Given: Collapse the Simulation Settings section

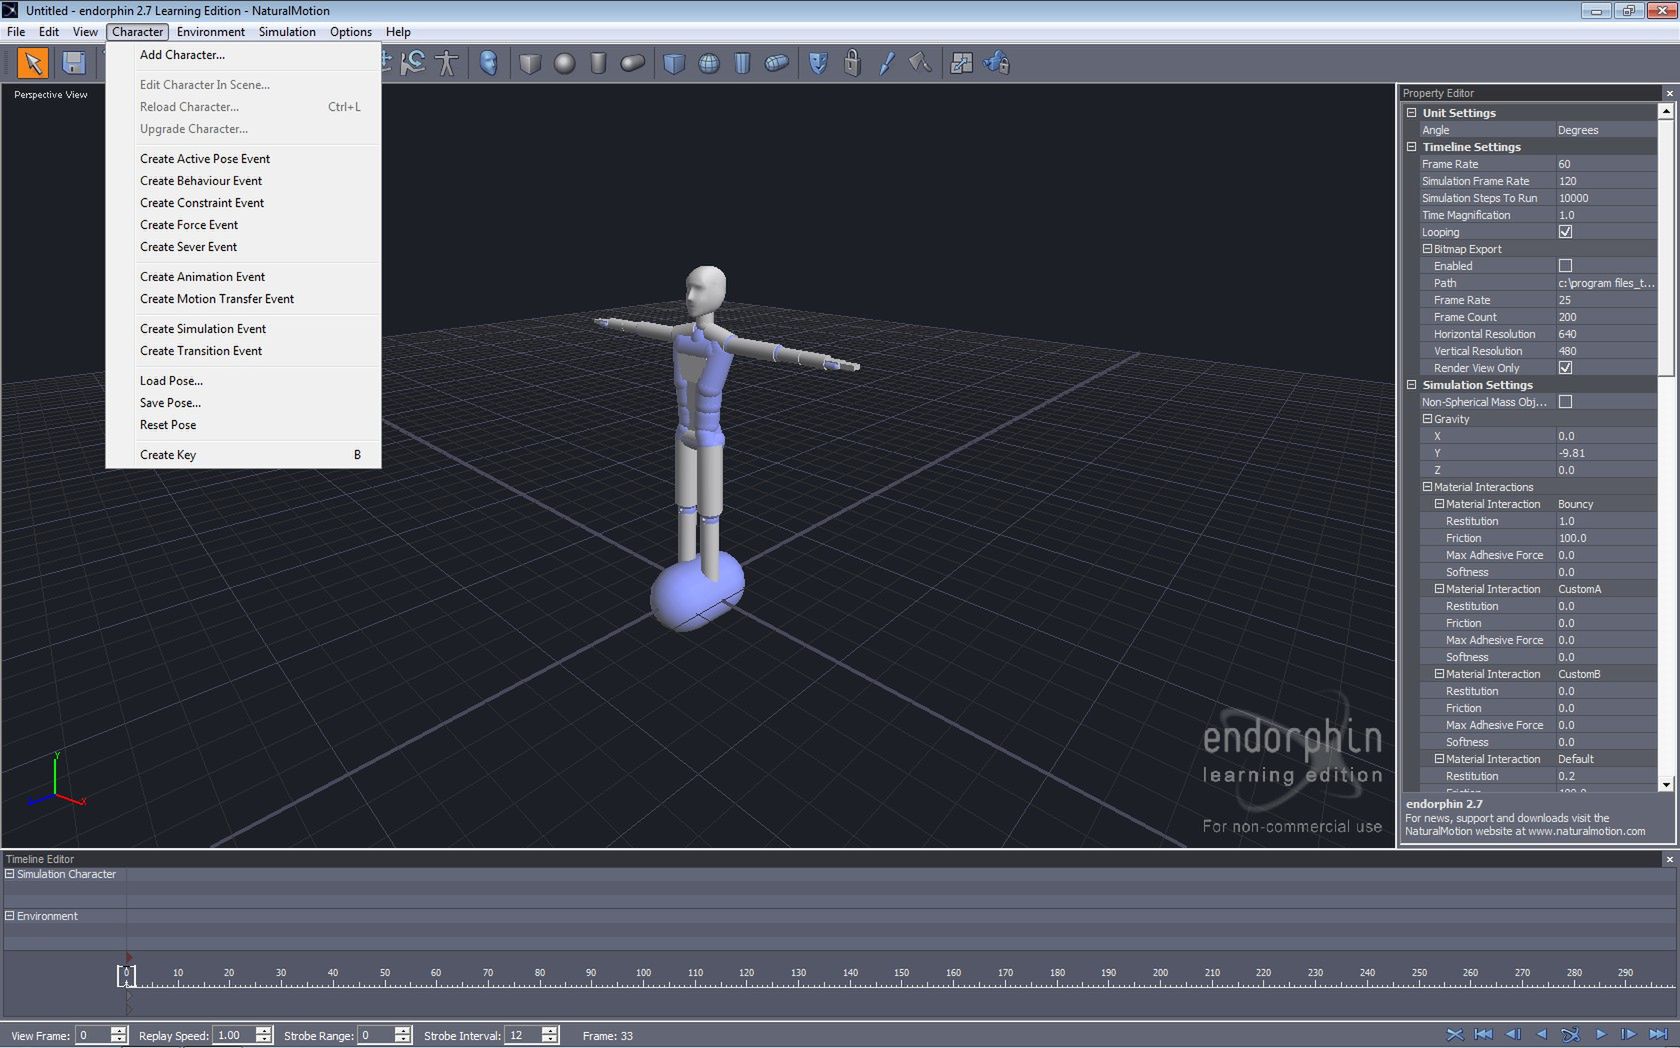Looking at the screenshot, I should (x=1412, y=384).
